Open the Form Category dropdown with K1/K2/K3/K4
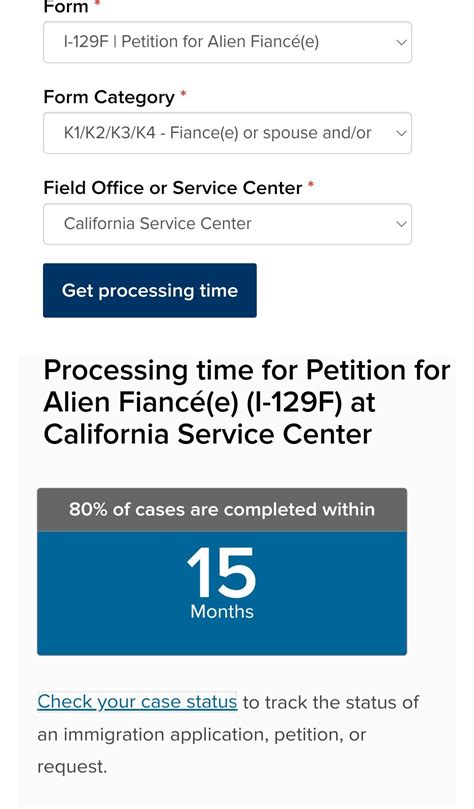 (x=227, y=133)
